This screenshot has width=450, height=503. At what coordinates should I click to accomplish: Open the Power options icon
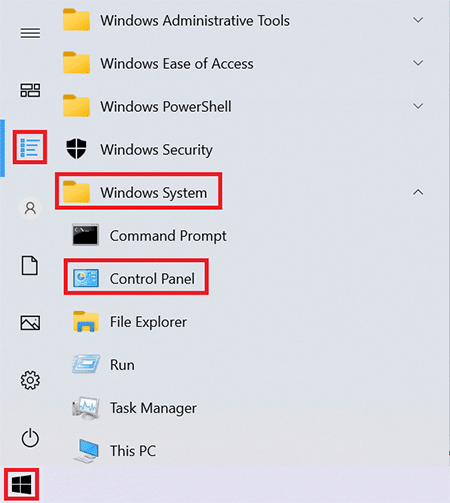pyautogui.click(x=30, y=438)
